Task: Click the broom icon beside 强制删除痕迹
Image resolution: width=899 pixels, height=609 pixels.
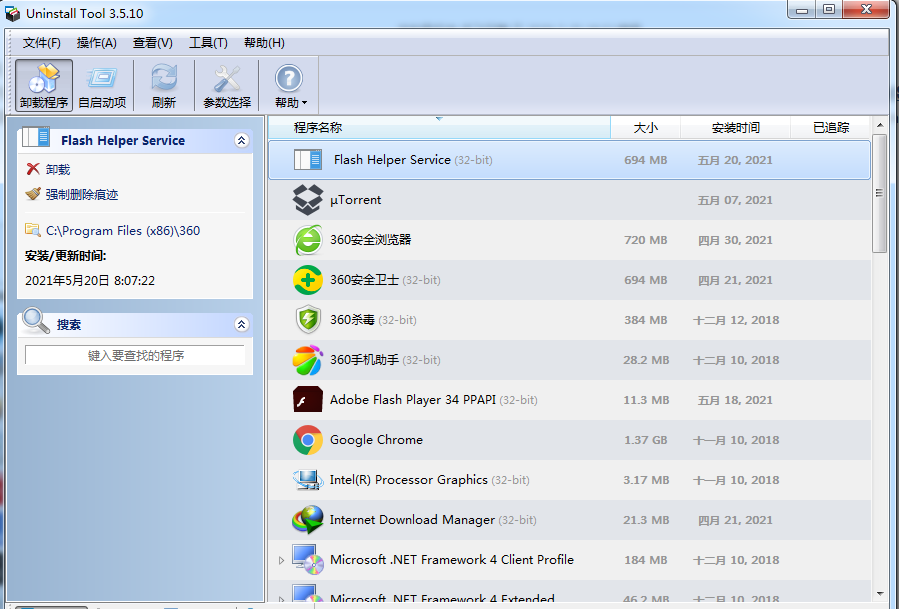Action: (x=33, y=194)
